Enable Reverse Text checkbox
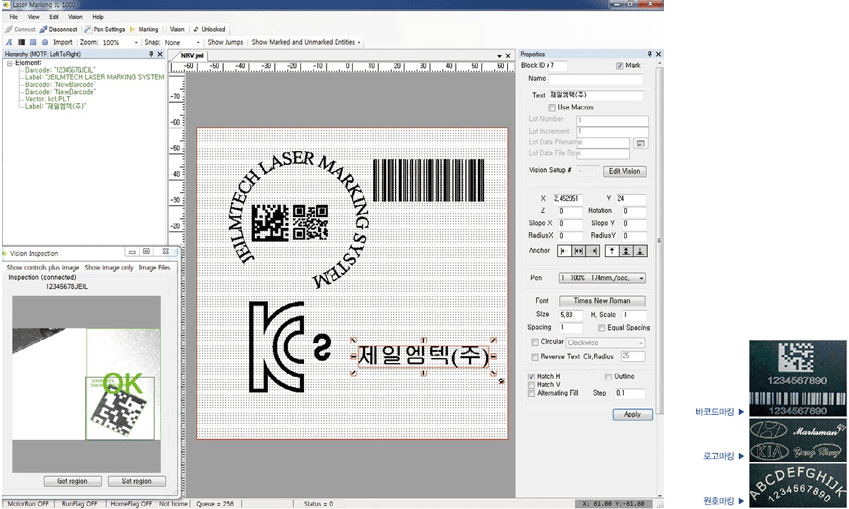This screenshot has height=509, width=849. 535,357
